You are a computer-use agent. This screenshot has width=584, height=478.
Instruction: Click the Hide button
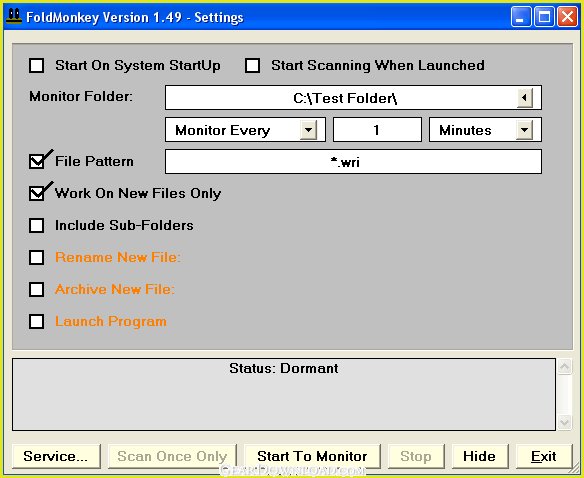[x=480, y=456]
